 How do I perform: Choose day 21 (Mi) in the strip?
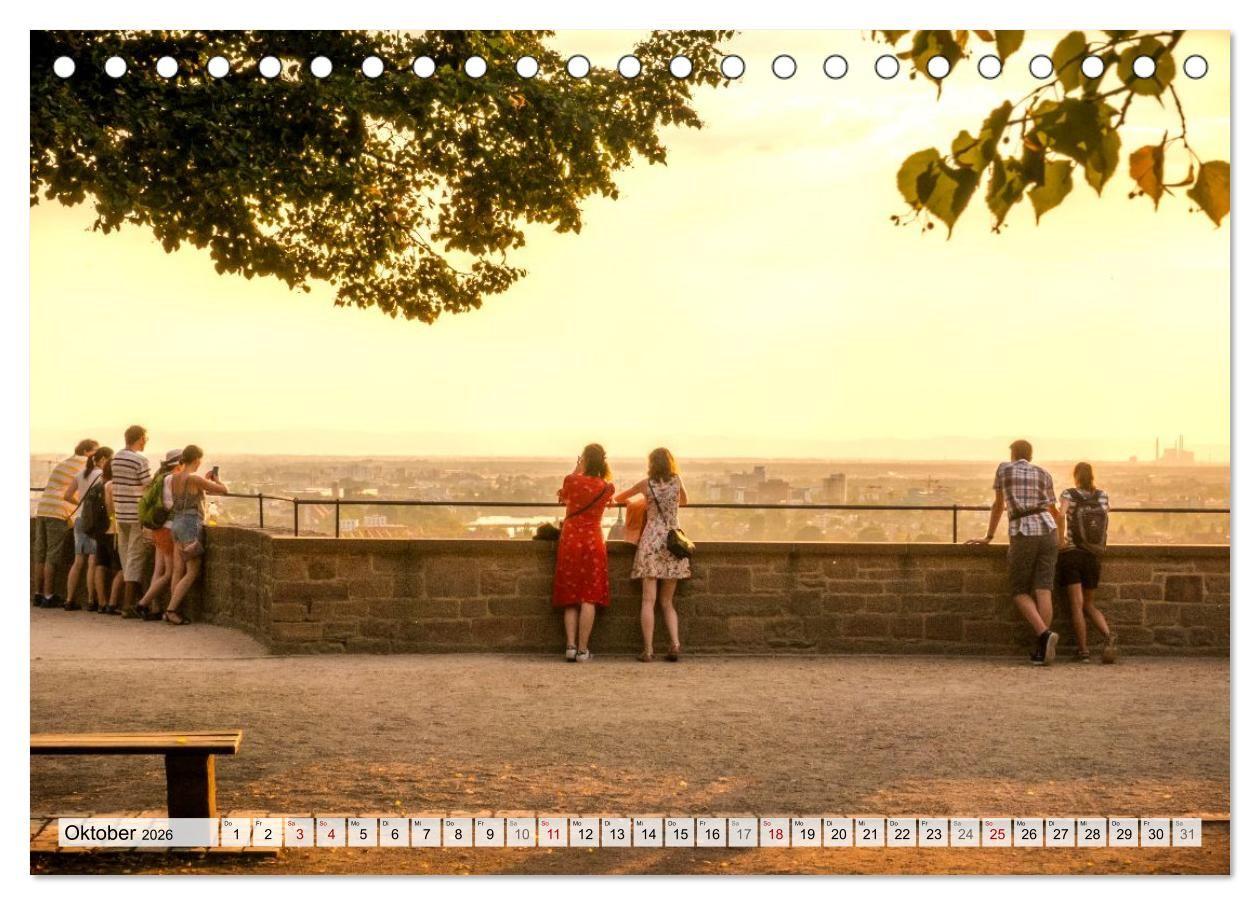tap(869, 833)
